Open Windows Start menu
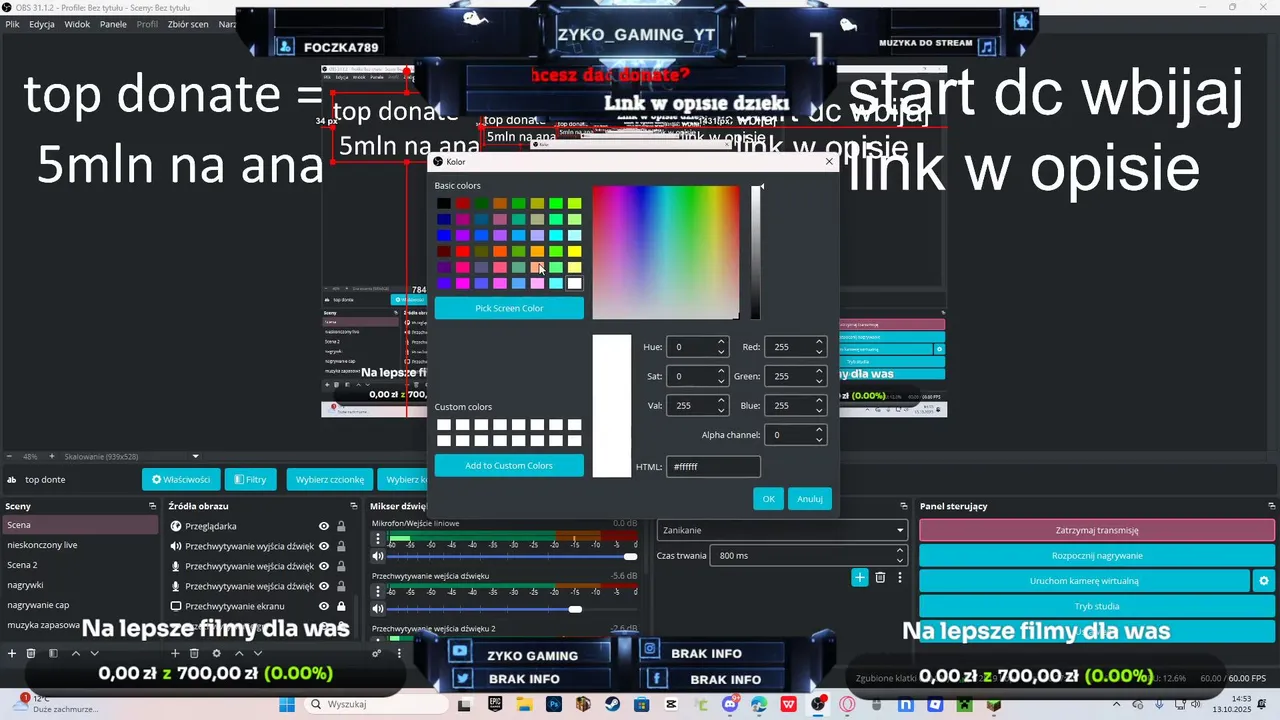1280x720 pixels. pyautogui.click(x=287, y=704)
